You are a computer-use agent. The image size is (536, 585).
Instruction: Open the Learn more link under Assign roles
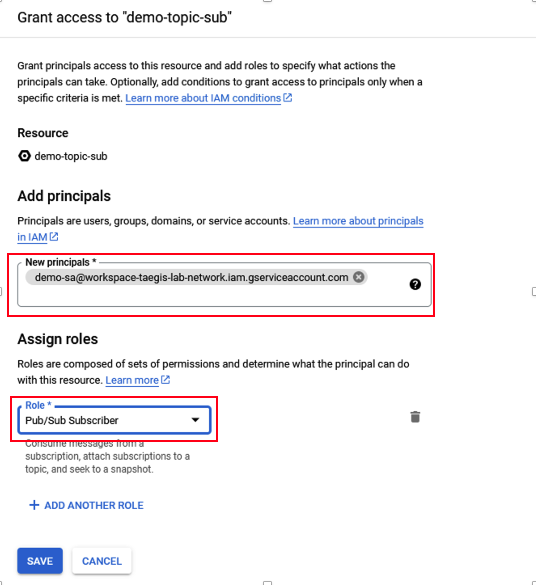(132, 380)
